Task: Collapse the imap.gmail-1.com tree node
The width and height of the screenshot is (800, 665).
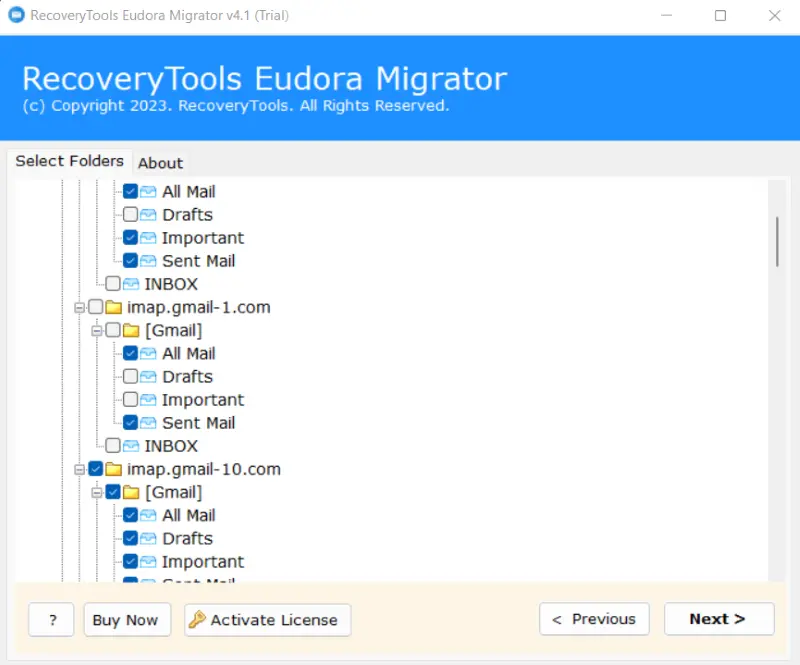Action: point(79,308)
